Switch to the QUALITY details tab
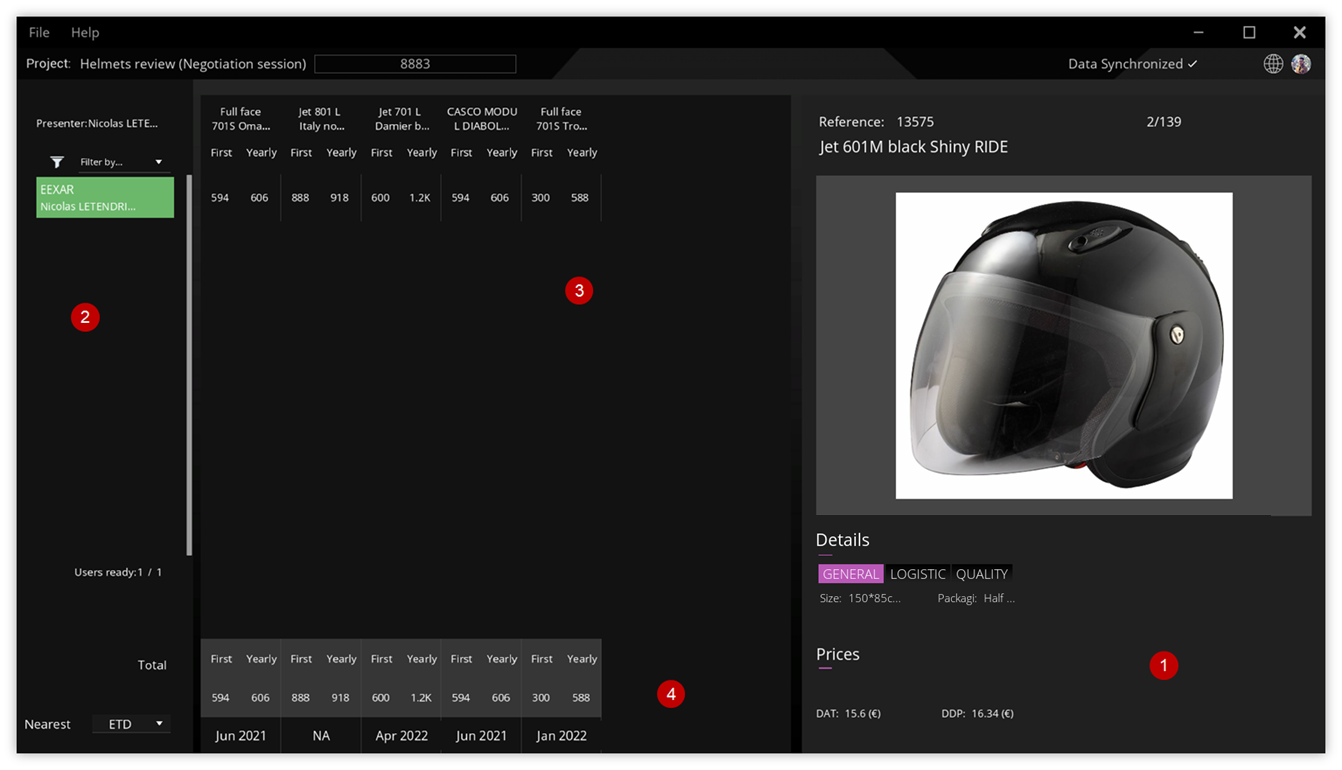 tap(982, 574)
